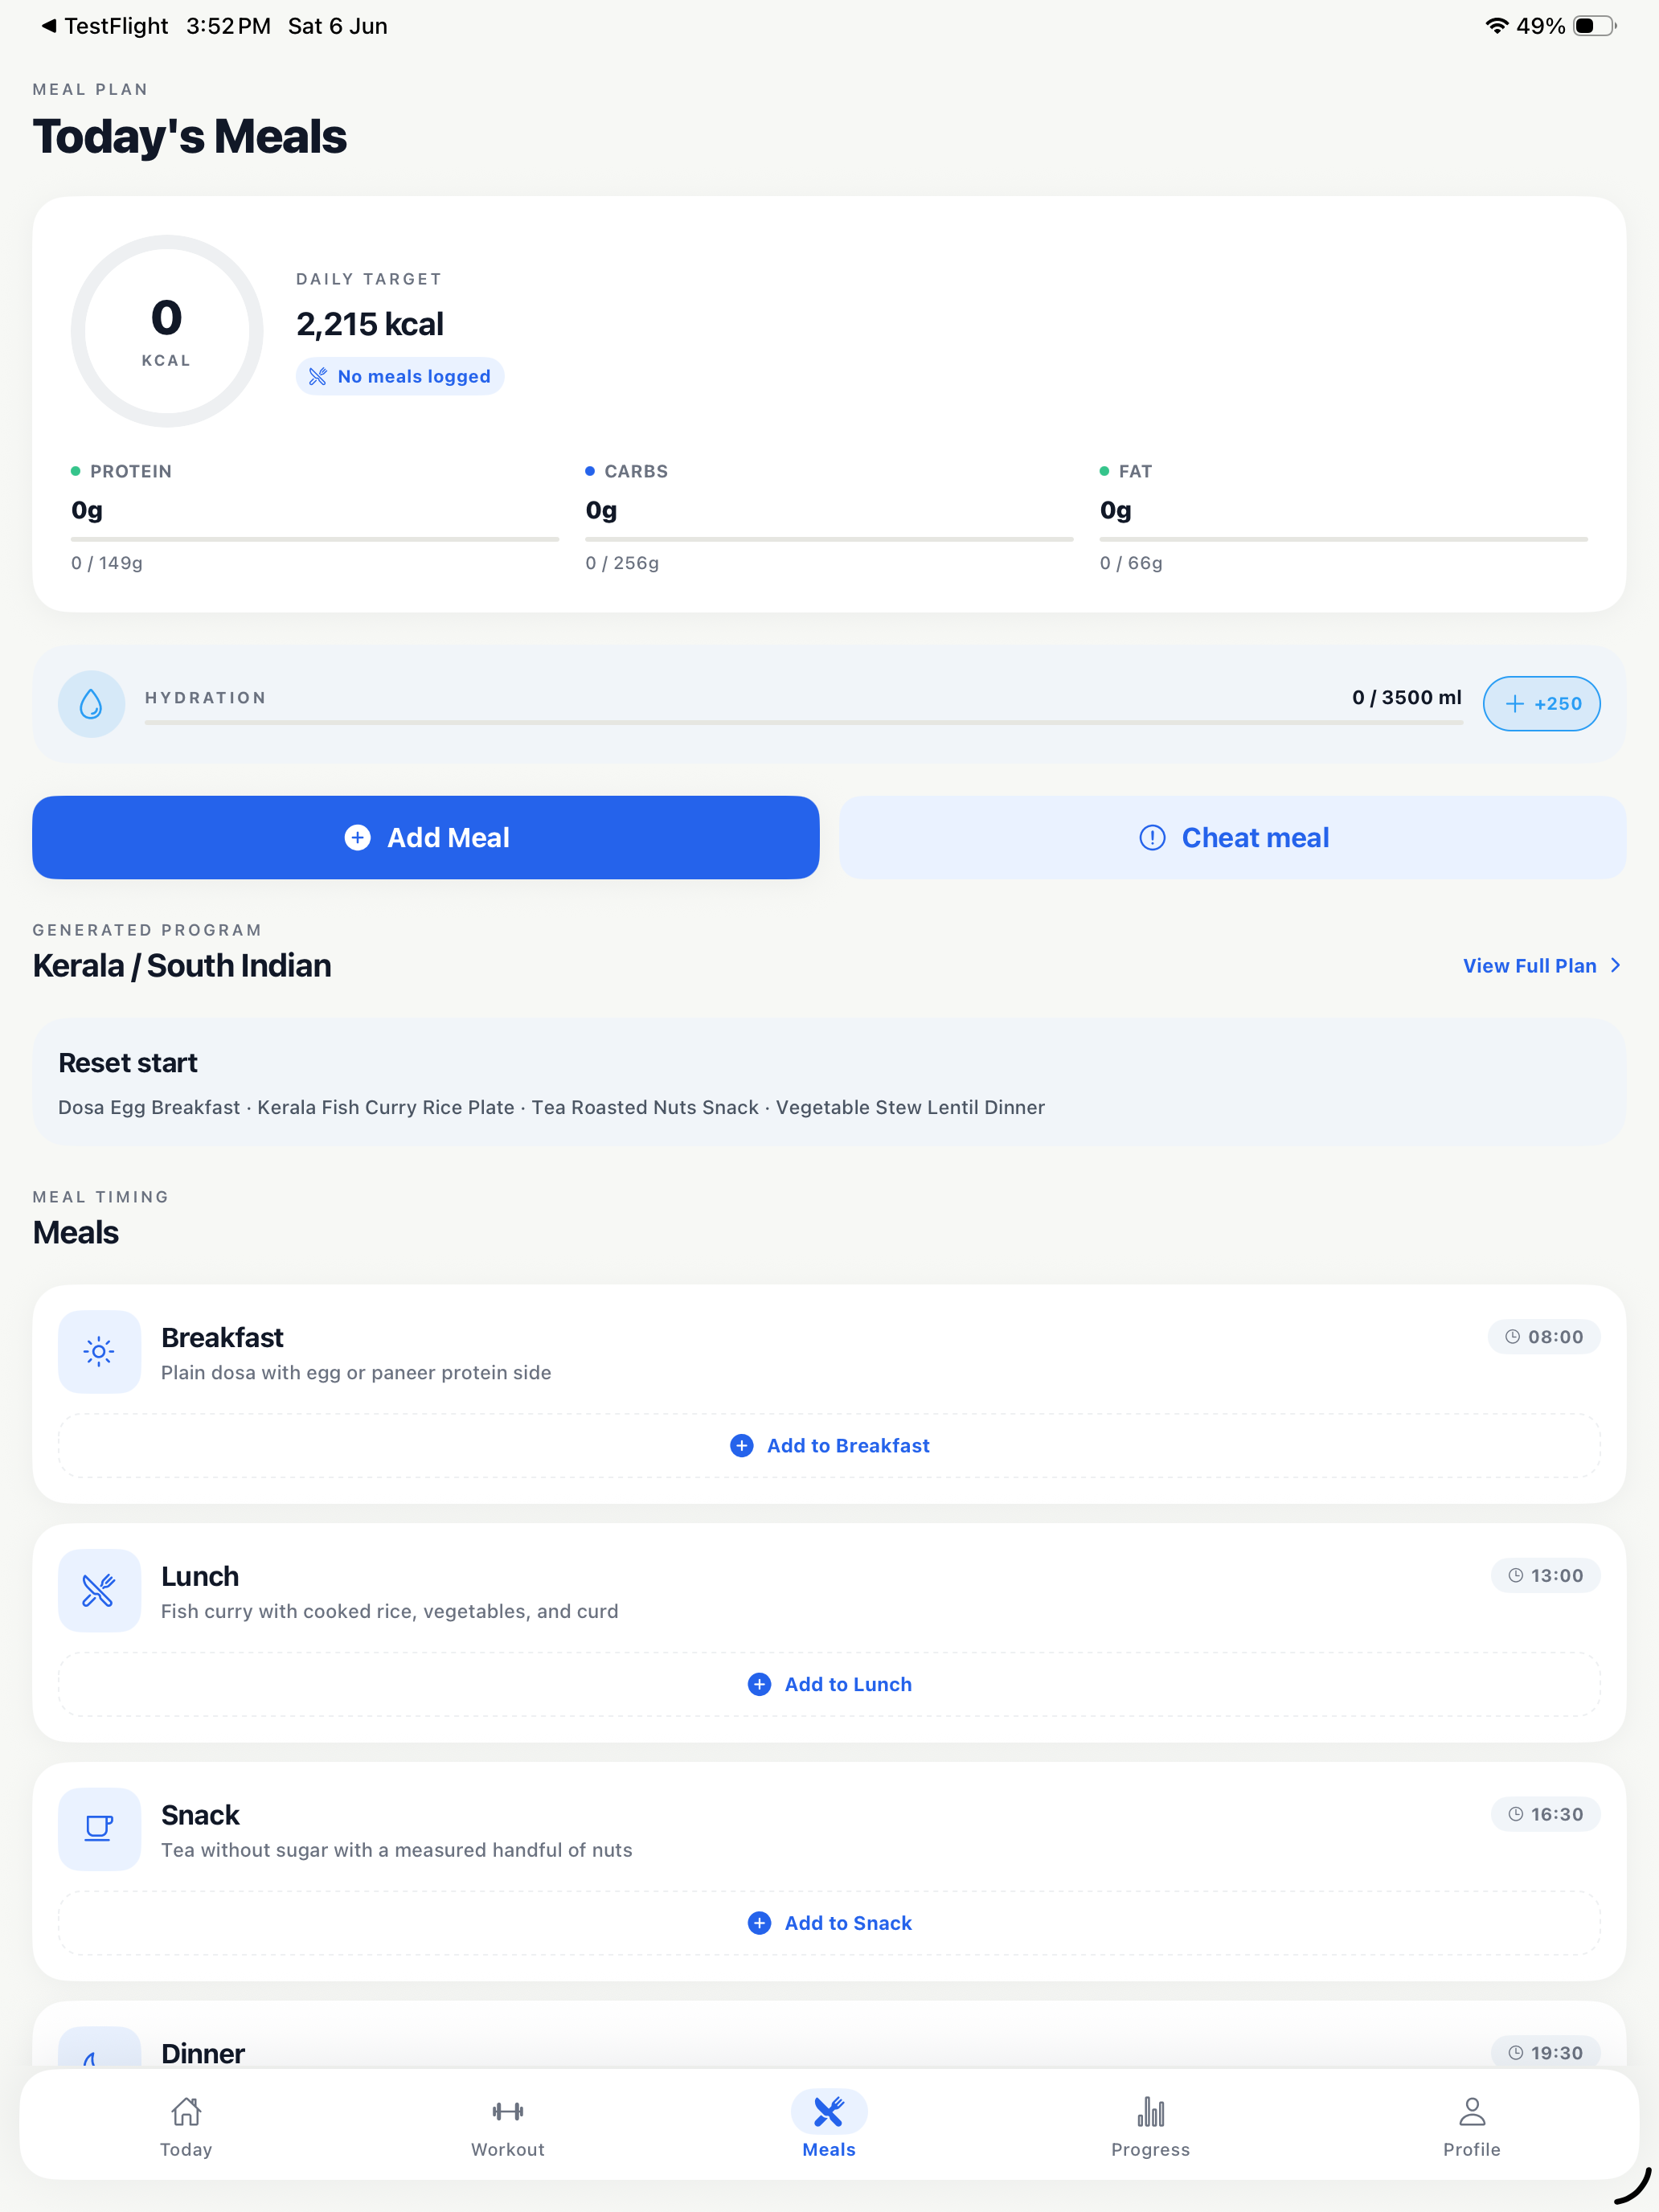The image size is (1659, 2212).
Task: Tap the hydration water drop icon
Action: (x=91, y=704)
